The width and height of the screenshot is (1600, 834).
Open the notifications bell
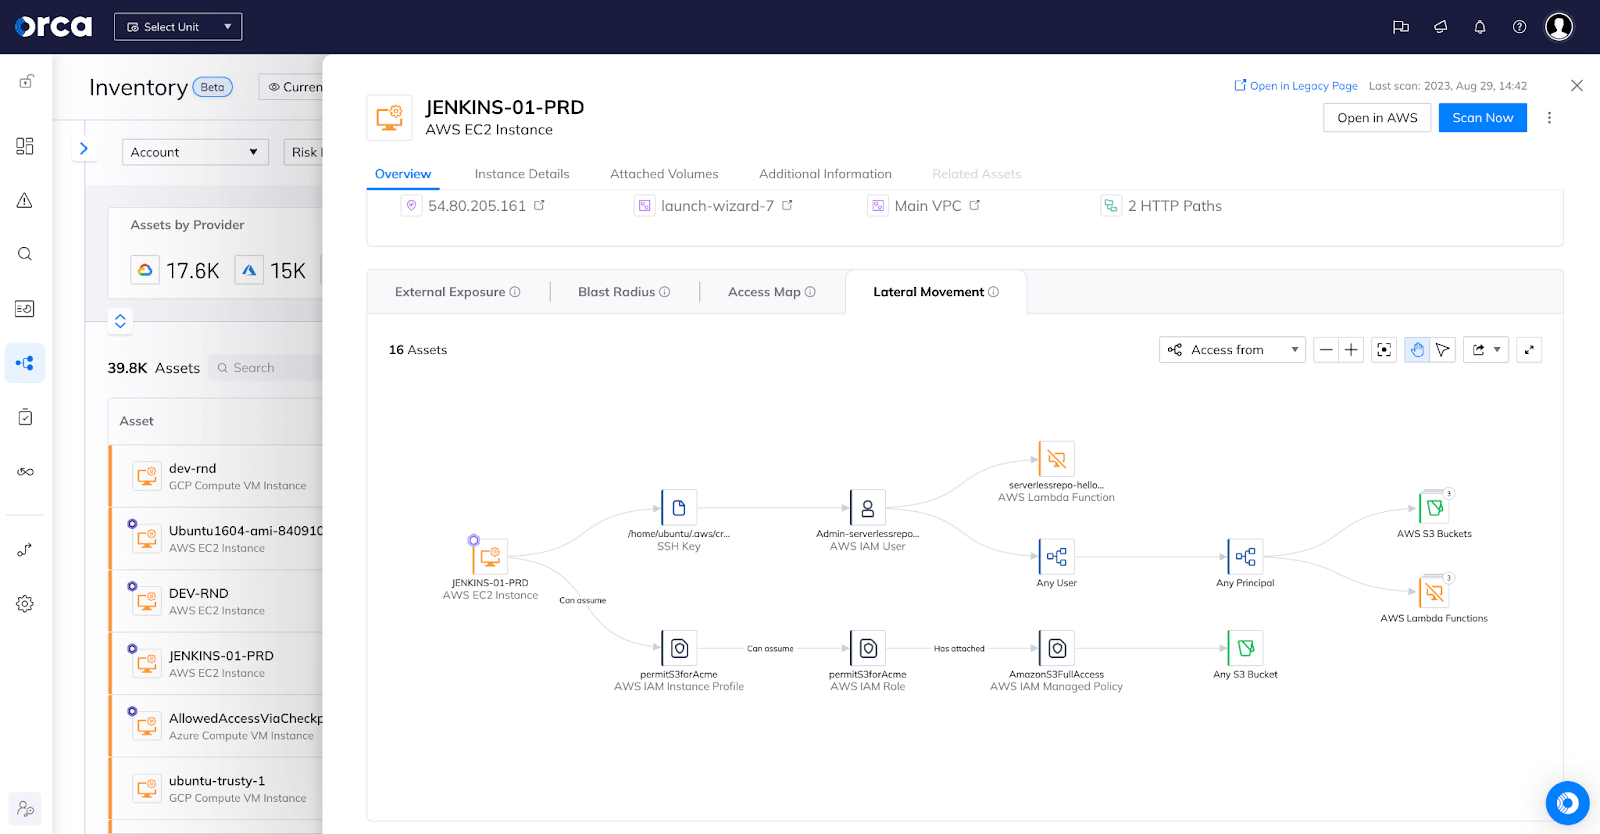coord(1480,27)
